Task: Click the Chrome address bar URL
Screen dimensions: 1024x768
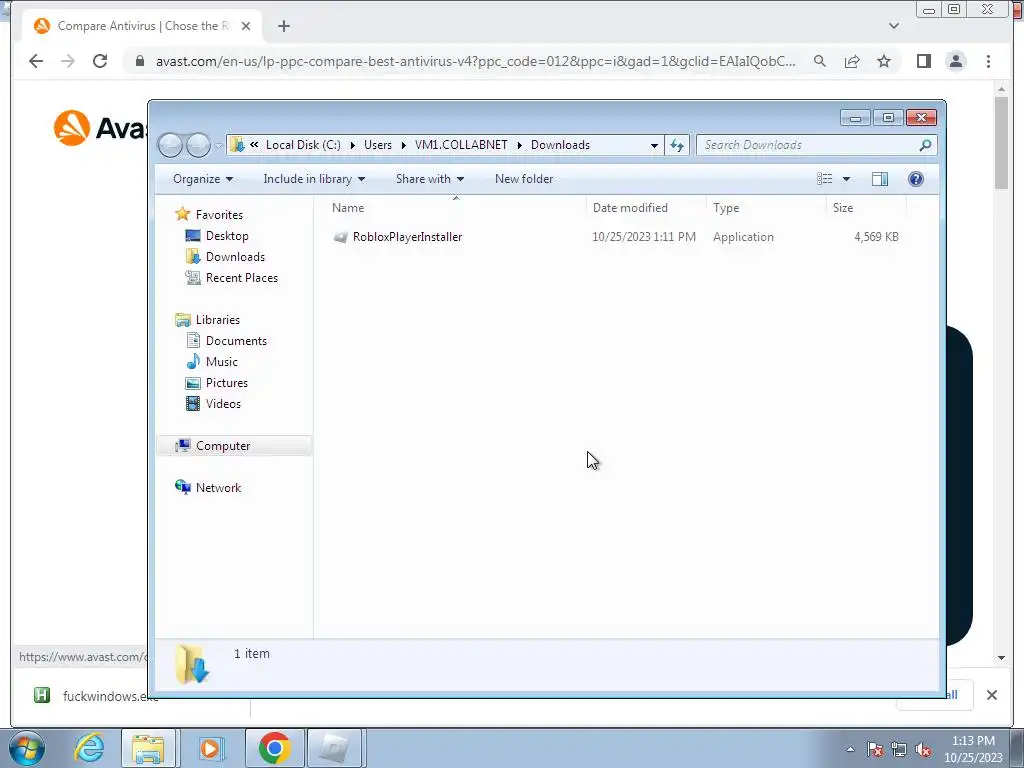Action: (x=475, y=61)
